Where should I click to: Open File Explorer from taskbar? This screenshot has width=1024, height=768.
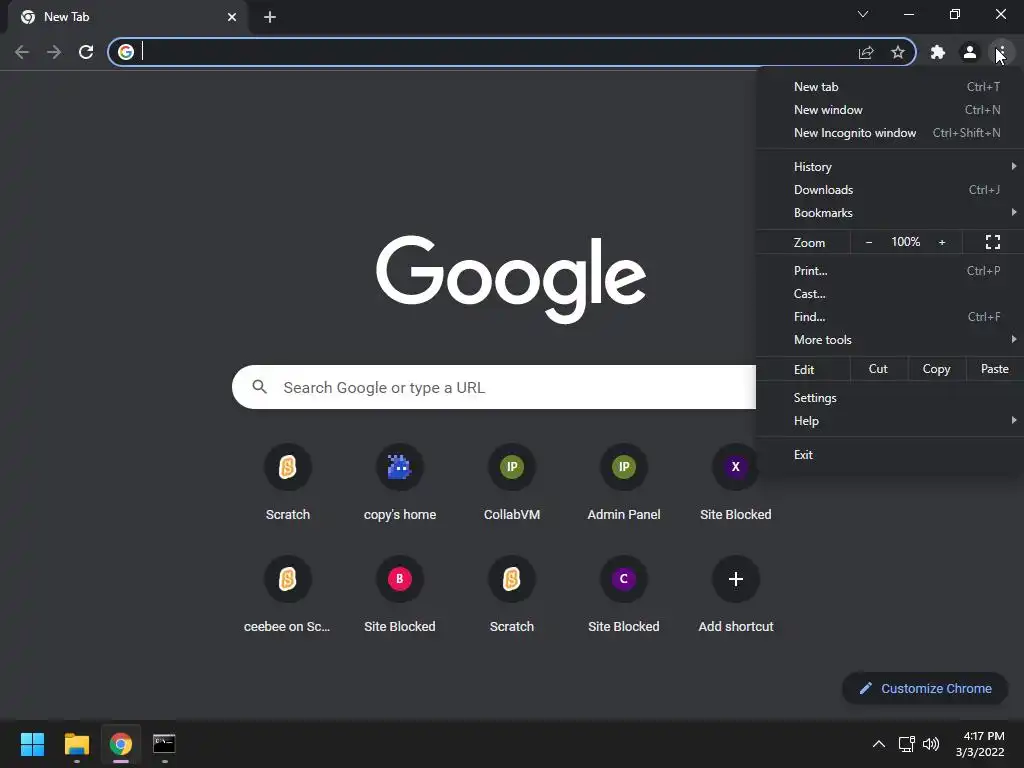tap(76, 744)
